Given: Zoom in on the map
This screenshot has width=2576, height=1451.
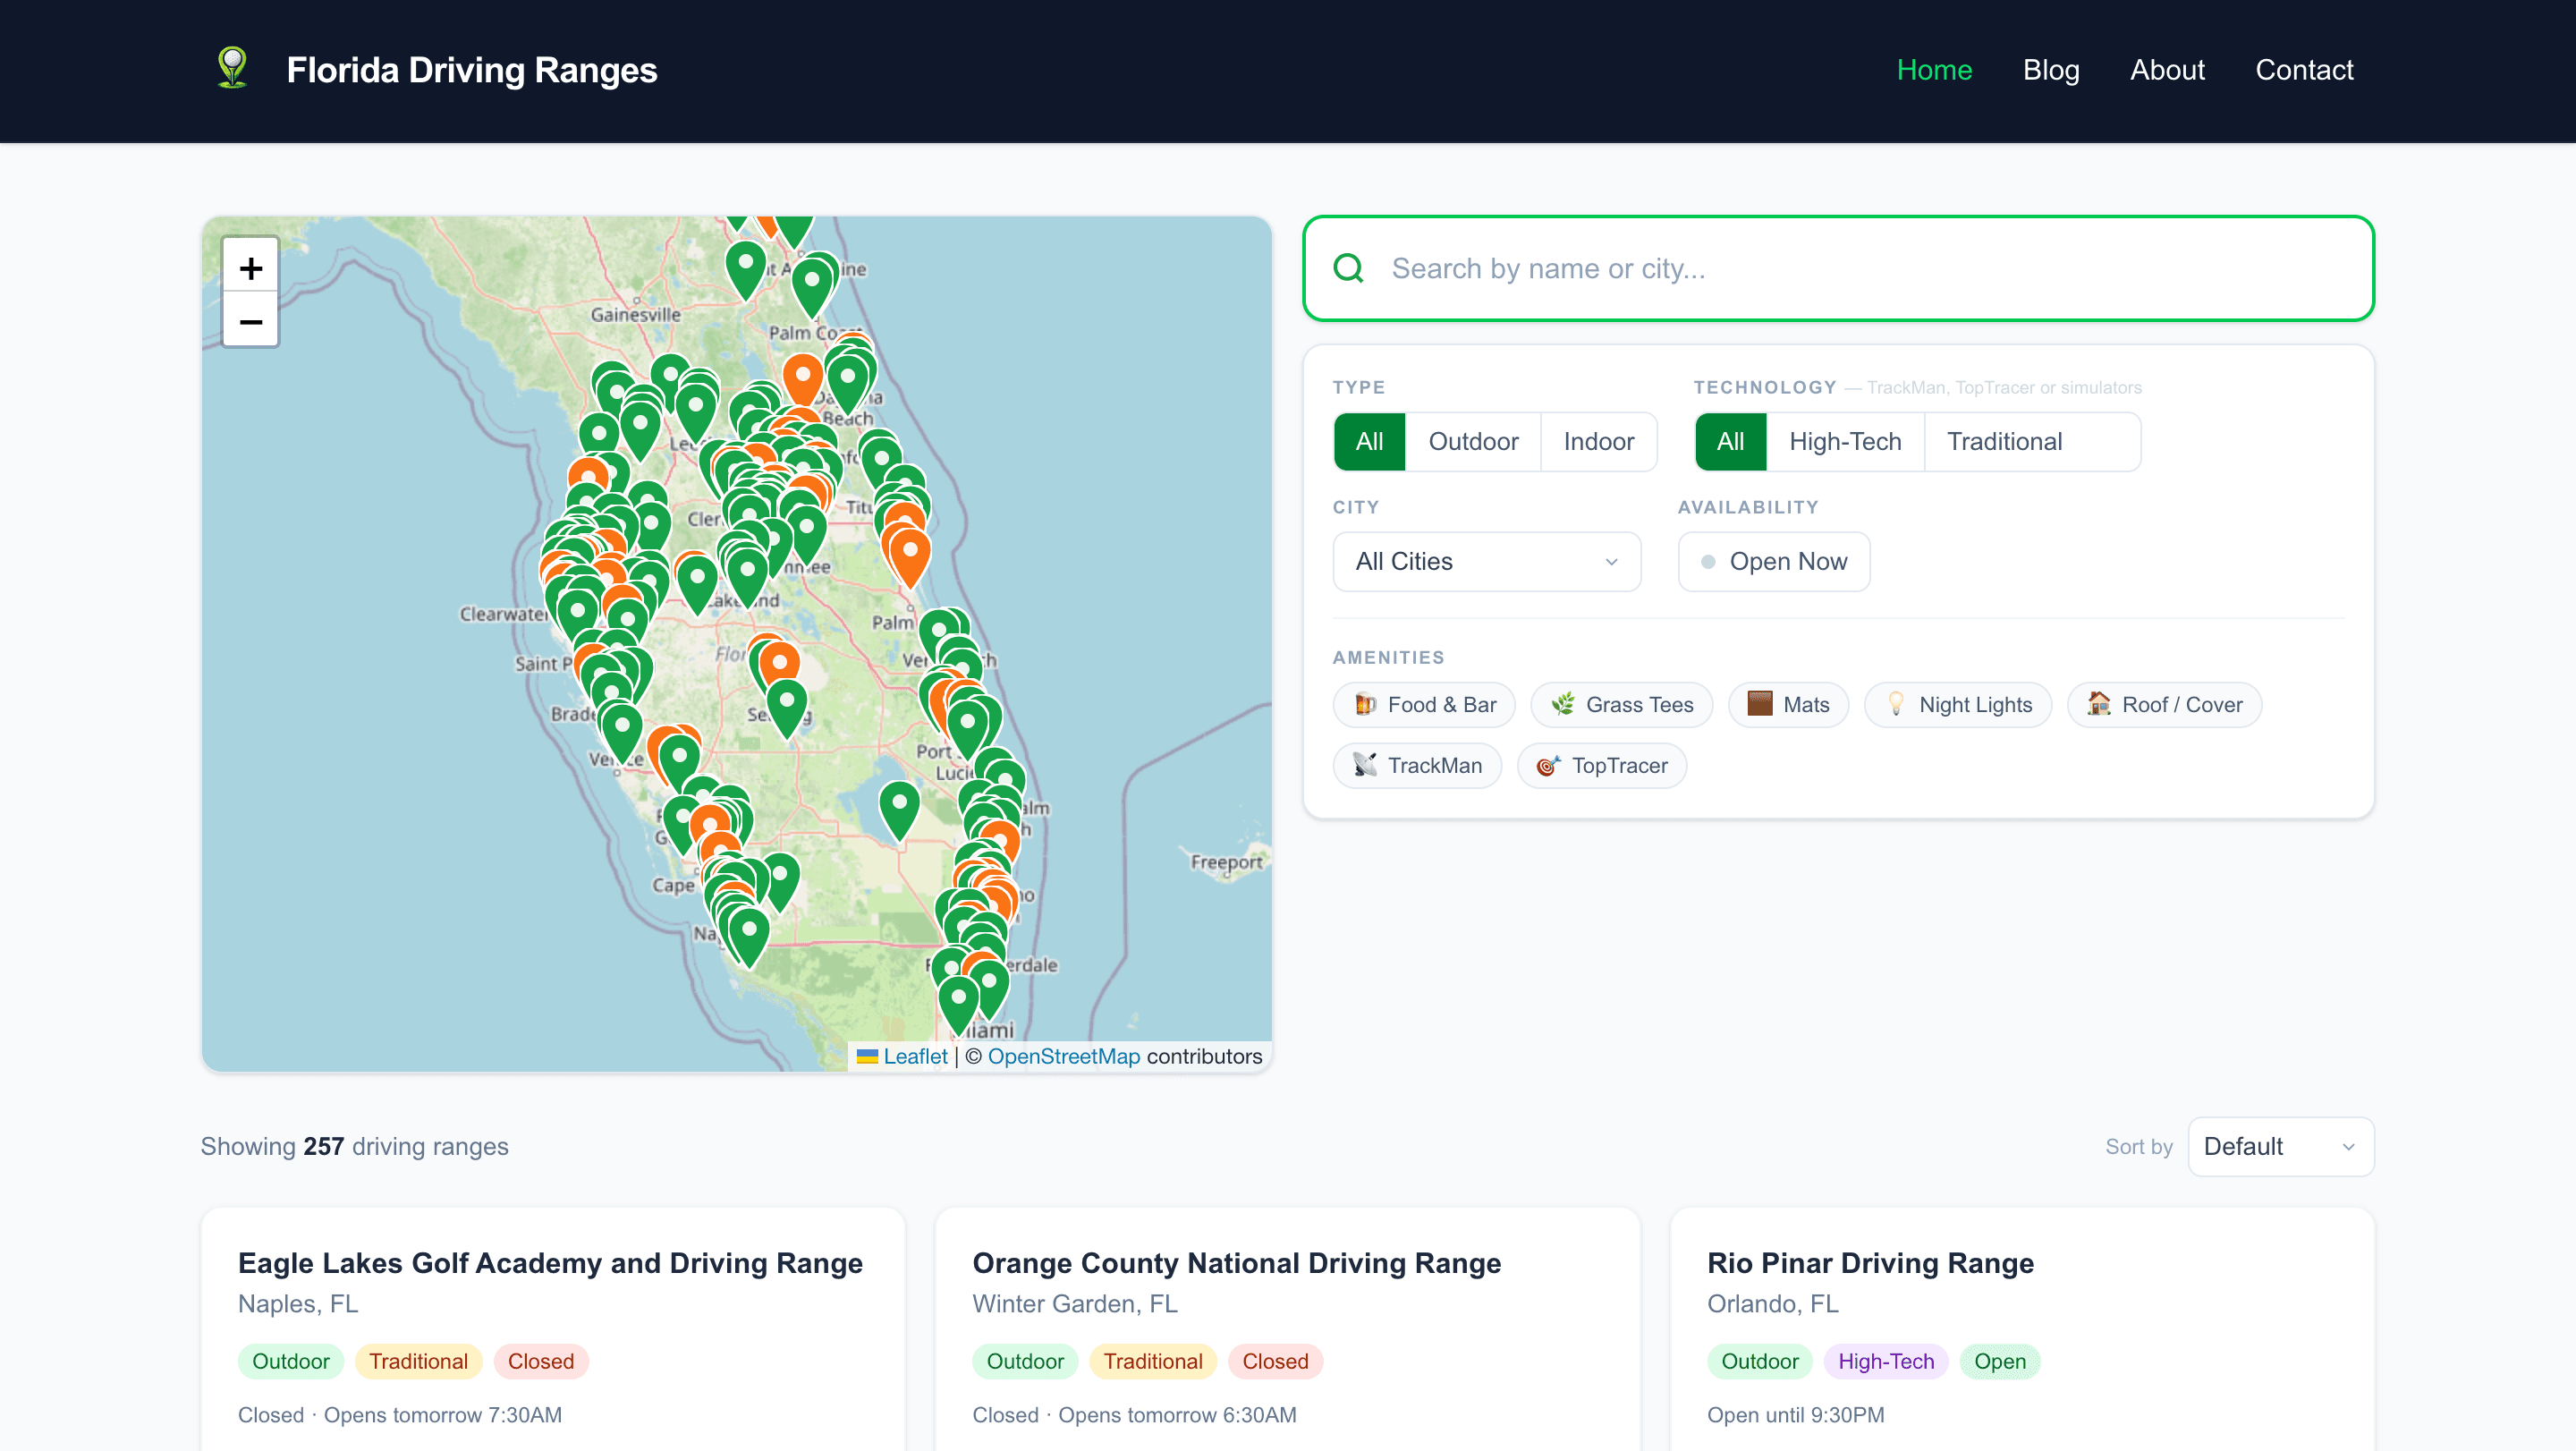Looking at the screenshot, I should pos(250,267).
